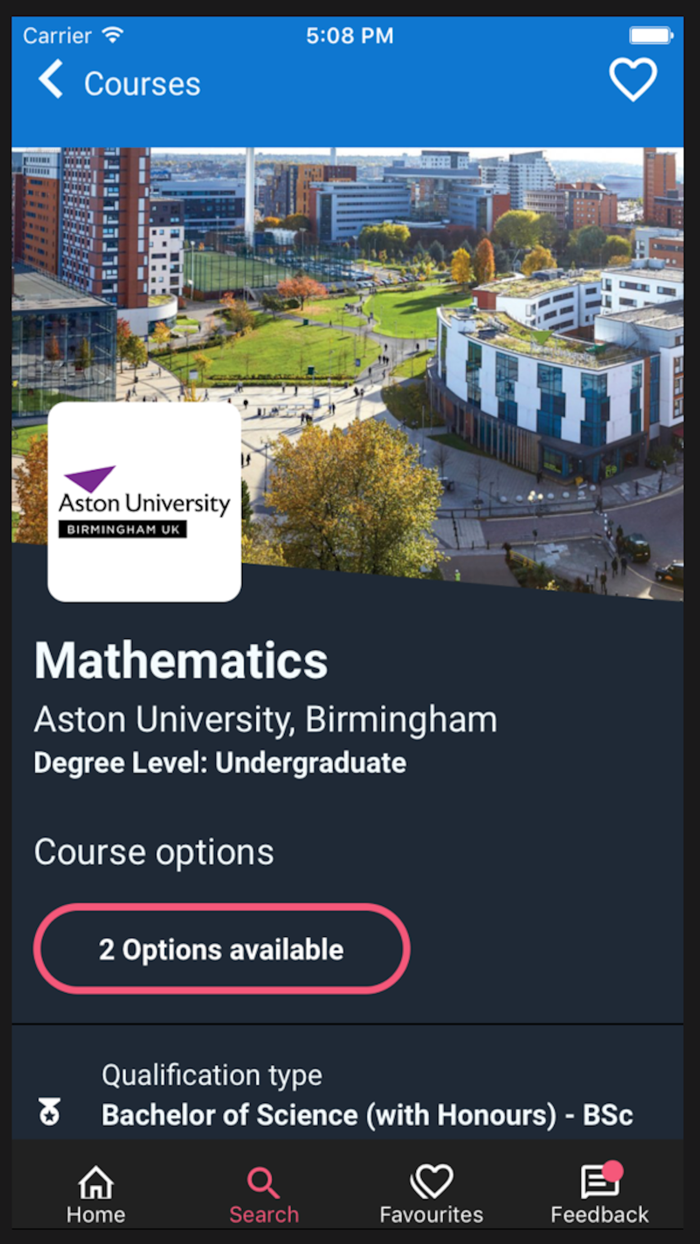
Task: Open the Courses navigation item
Action: (x=142, y=84)
